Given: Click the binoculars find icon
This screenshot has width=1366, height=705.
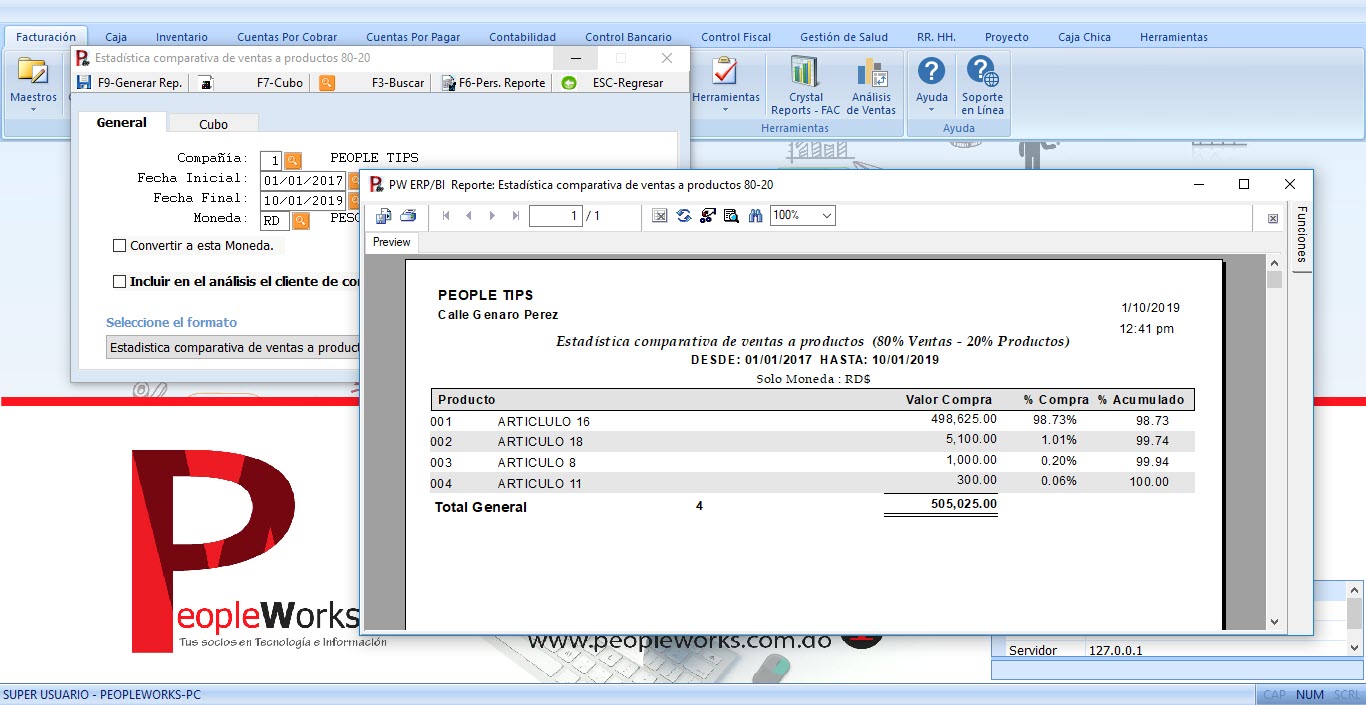Looking at the screenshot, I should pos(755,215).
